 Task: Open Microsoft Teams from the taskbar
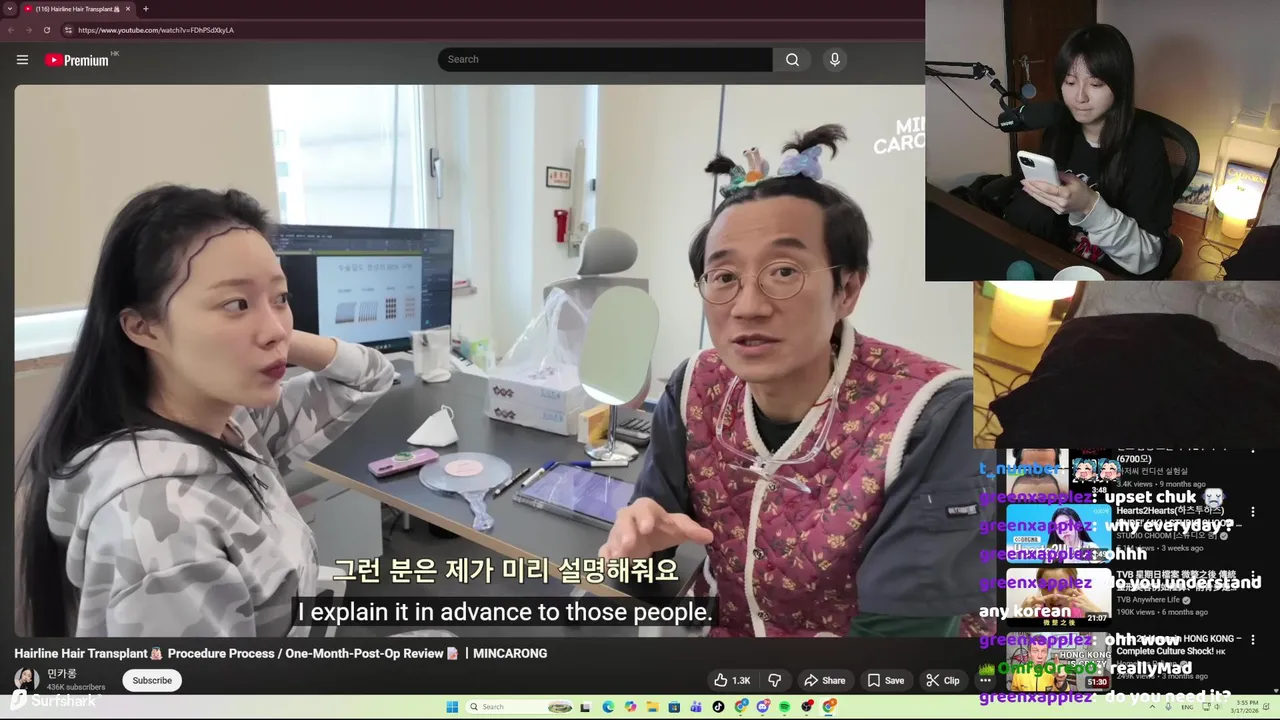point(696,707)
